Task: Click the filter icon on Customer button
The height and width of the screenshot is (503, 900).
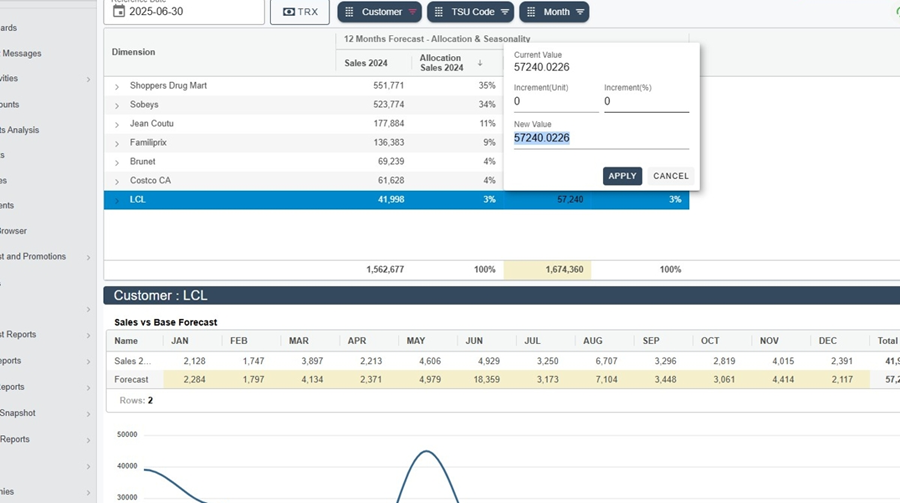Action: pos(412,11)
